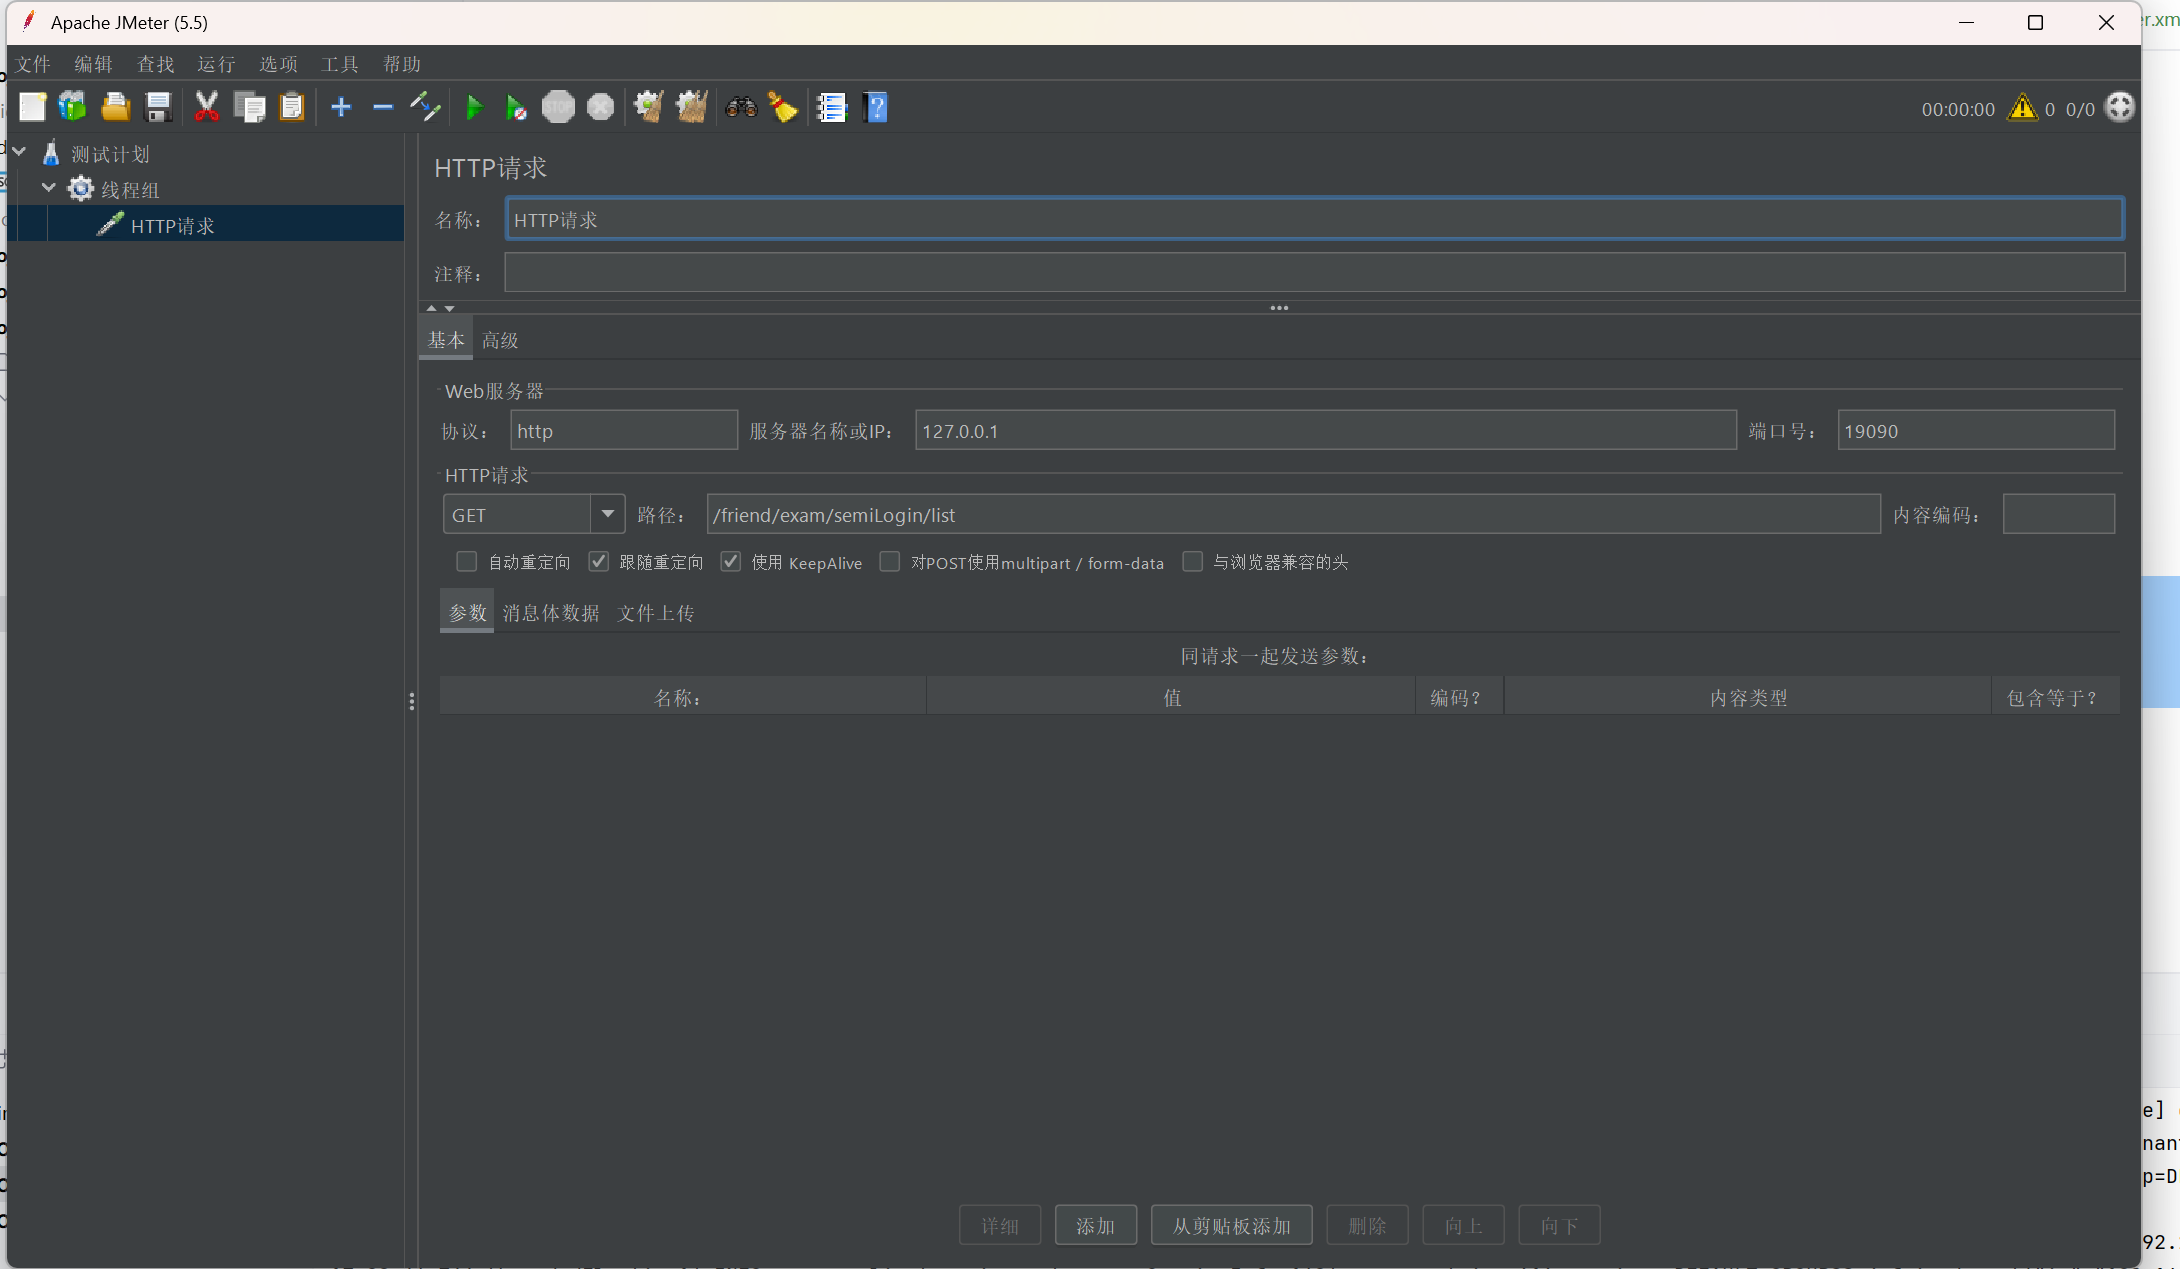Viewport: 2180px width, 1269px height.
Task: Open the 文件 menu
Action: pos(33,64)
